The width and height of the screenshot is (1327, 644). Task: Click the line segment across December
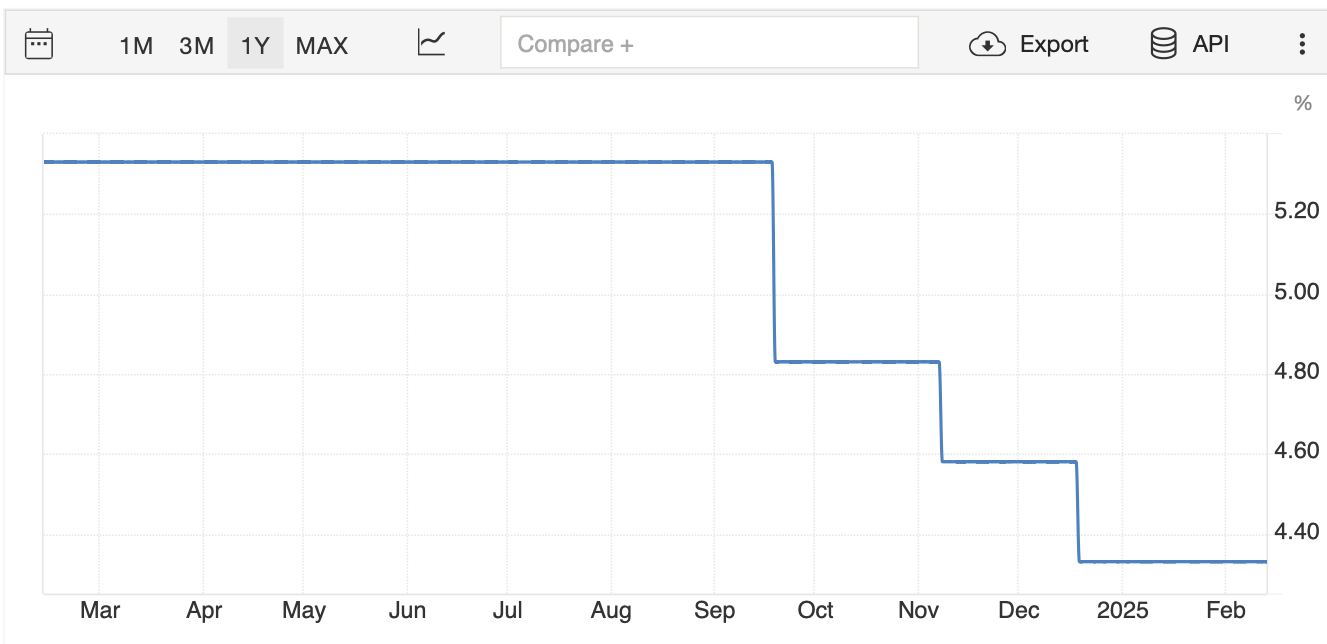pos(1010,461)
